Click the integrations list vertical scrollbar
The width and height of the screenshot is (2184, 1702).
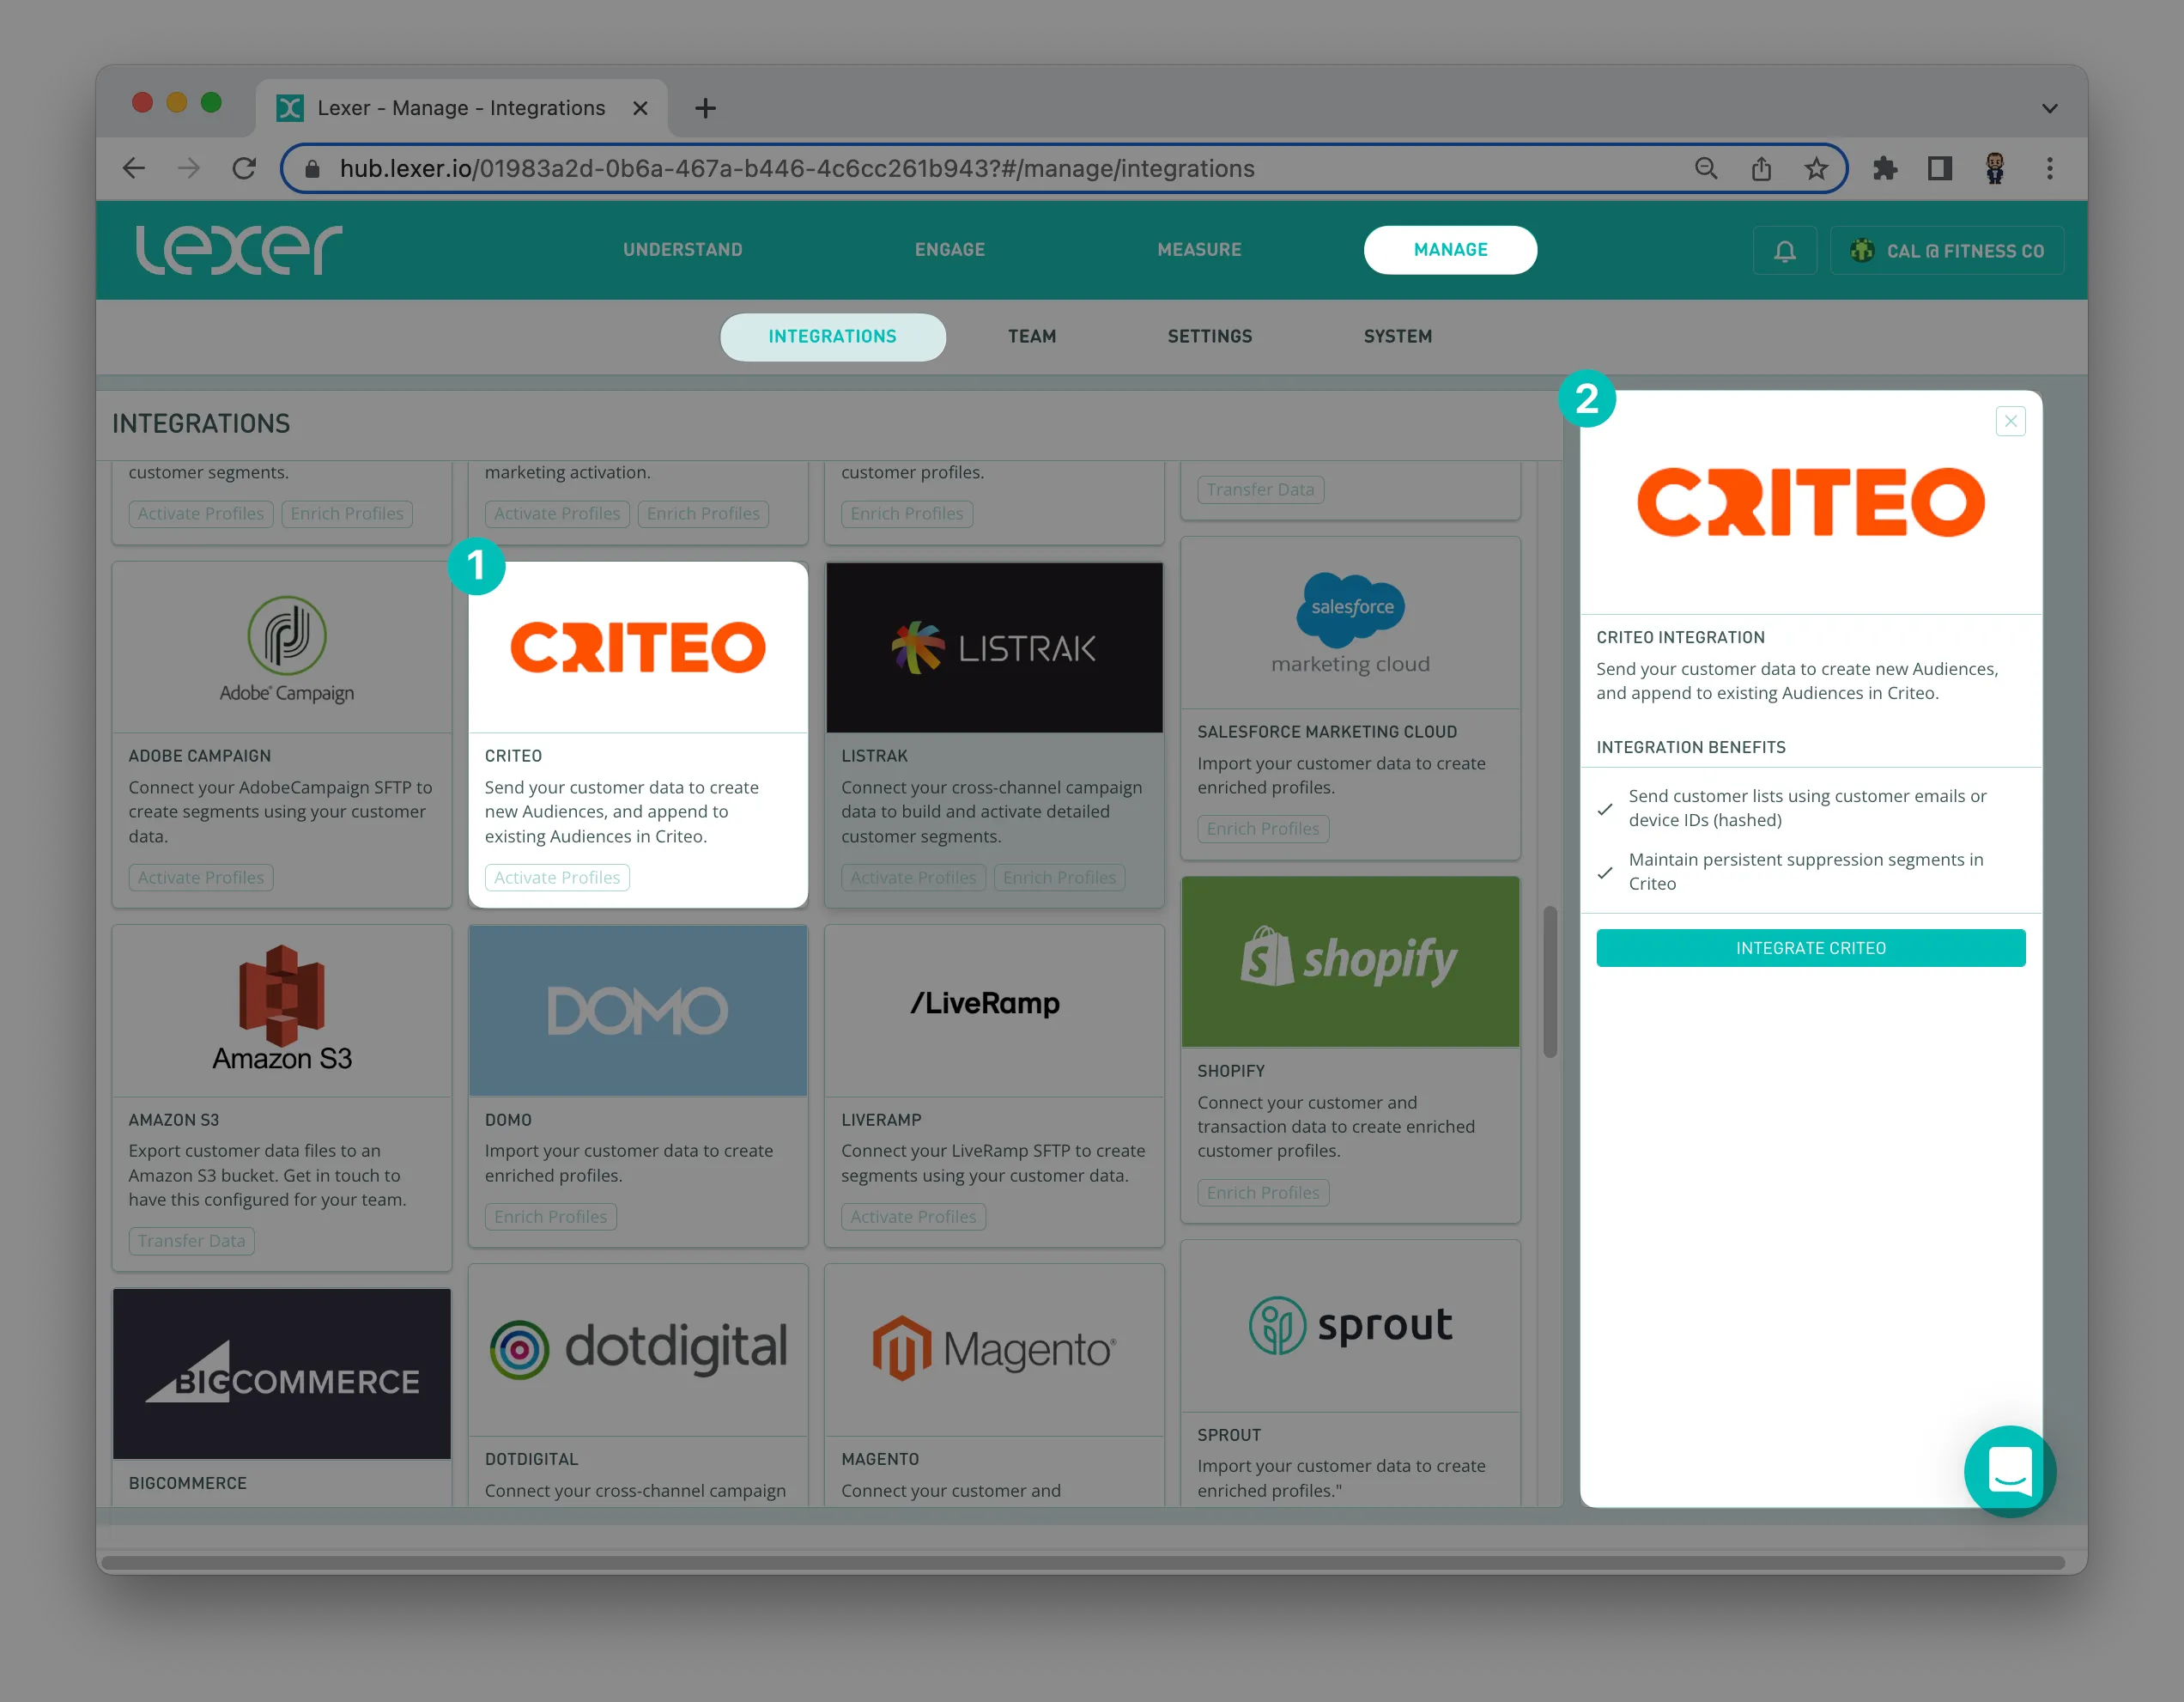coord(1550,981)
